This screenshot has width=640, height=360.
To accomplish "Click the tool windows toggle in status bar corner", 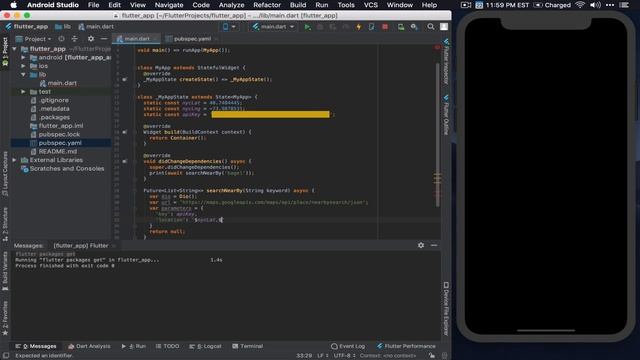I will pyautogui.click(x=6, y=356).
